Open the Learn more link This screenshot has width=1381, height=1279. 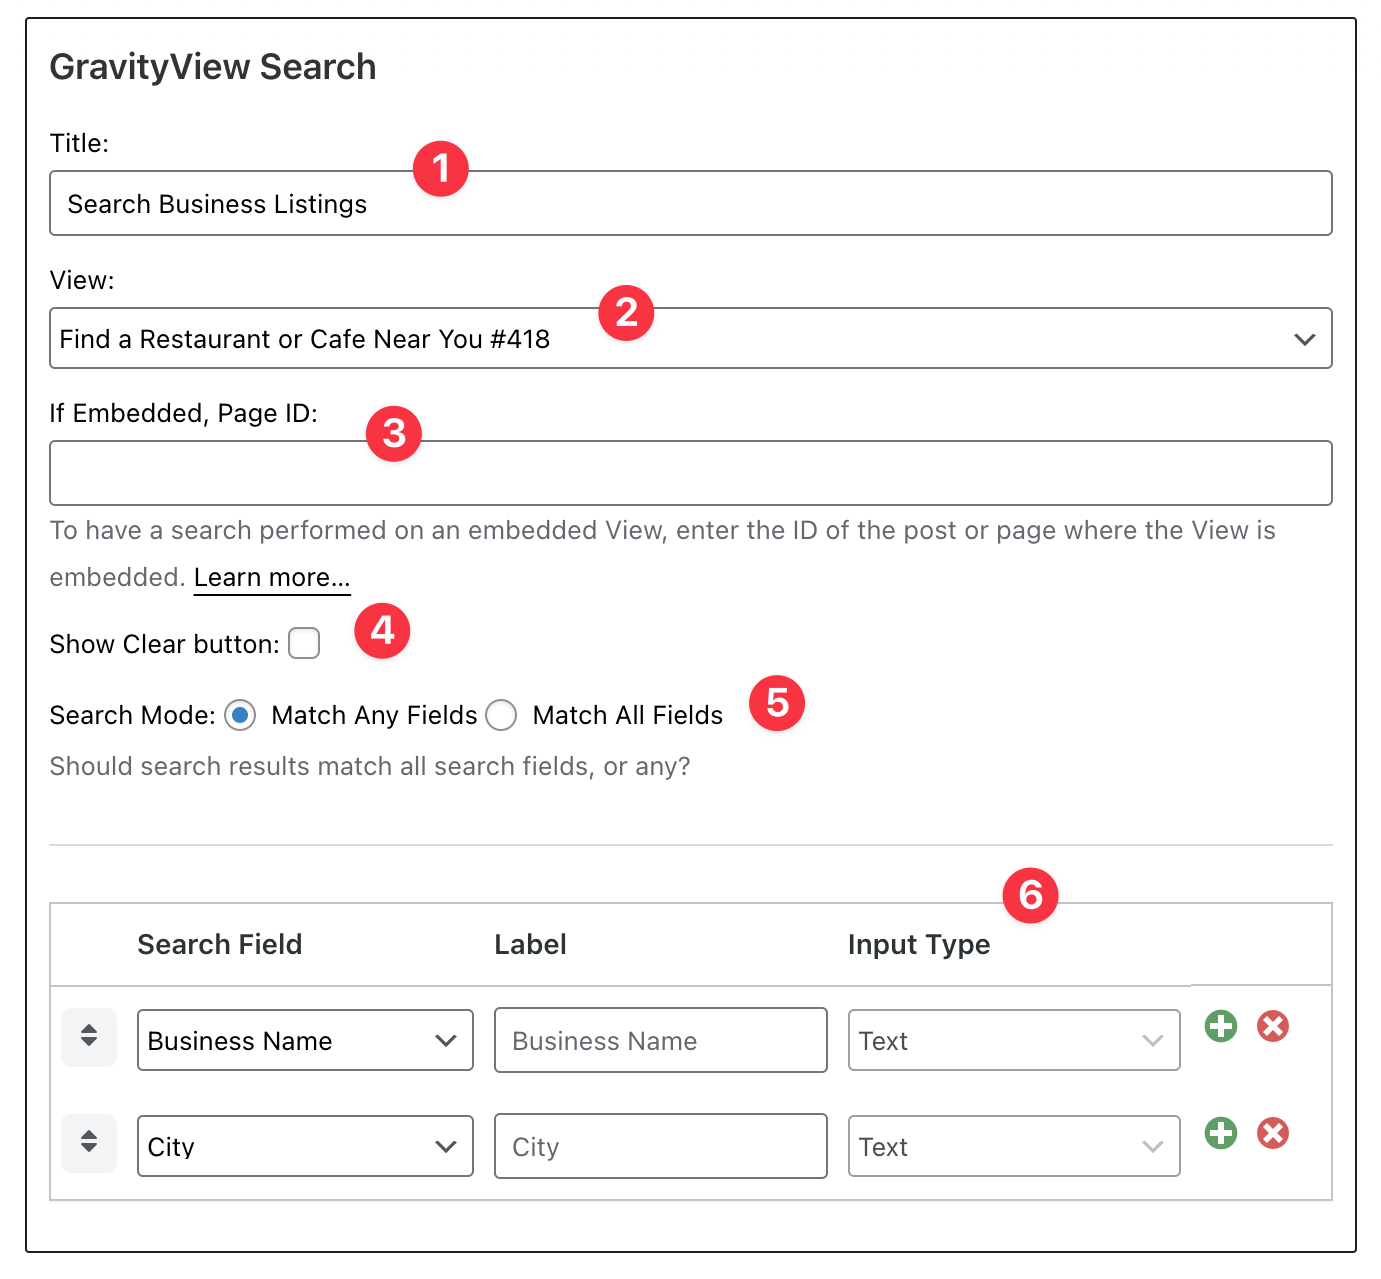coord(271,577)
